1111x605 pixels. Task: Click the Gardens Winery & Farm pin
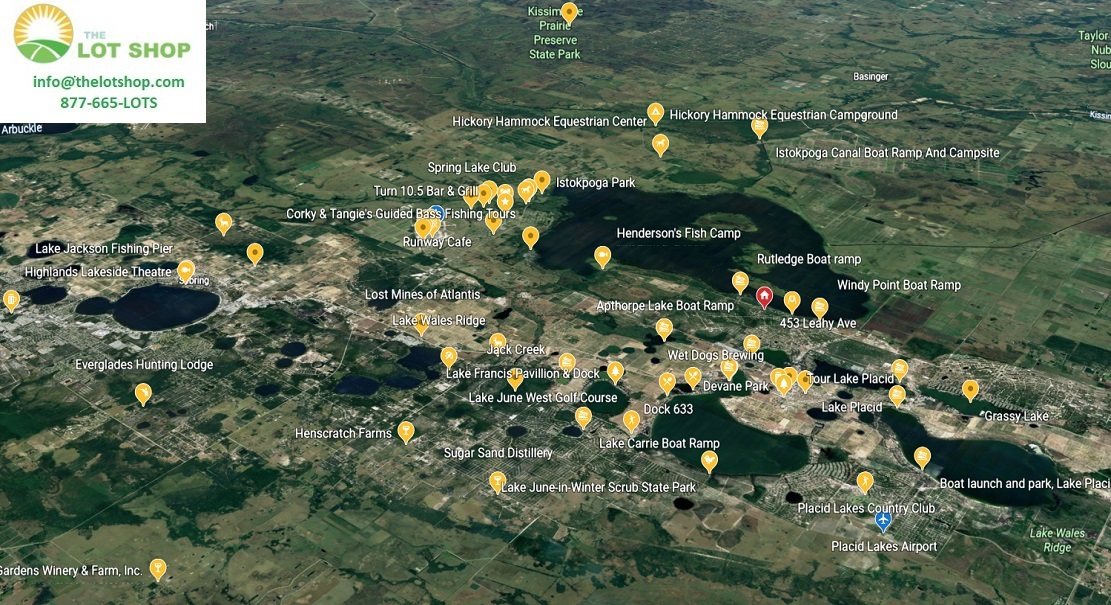(157, 569)
